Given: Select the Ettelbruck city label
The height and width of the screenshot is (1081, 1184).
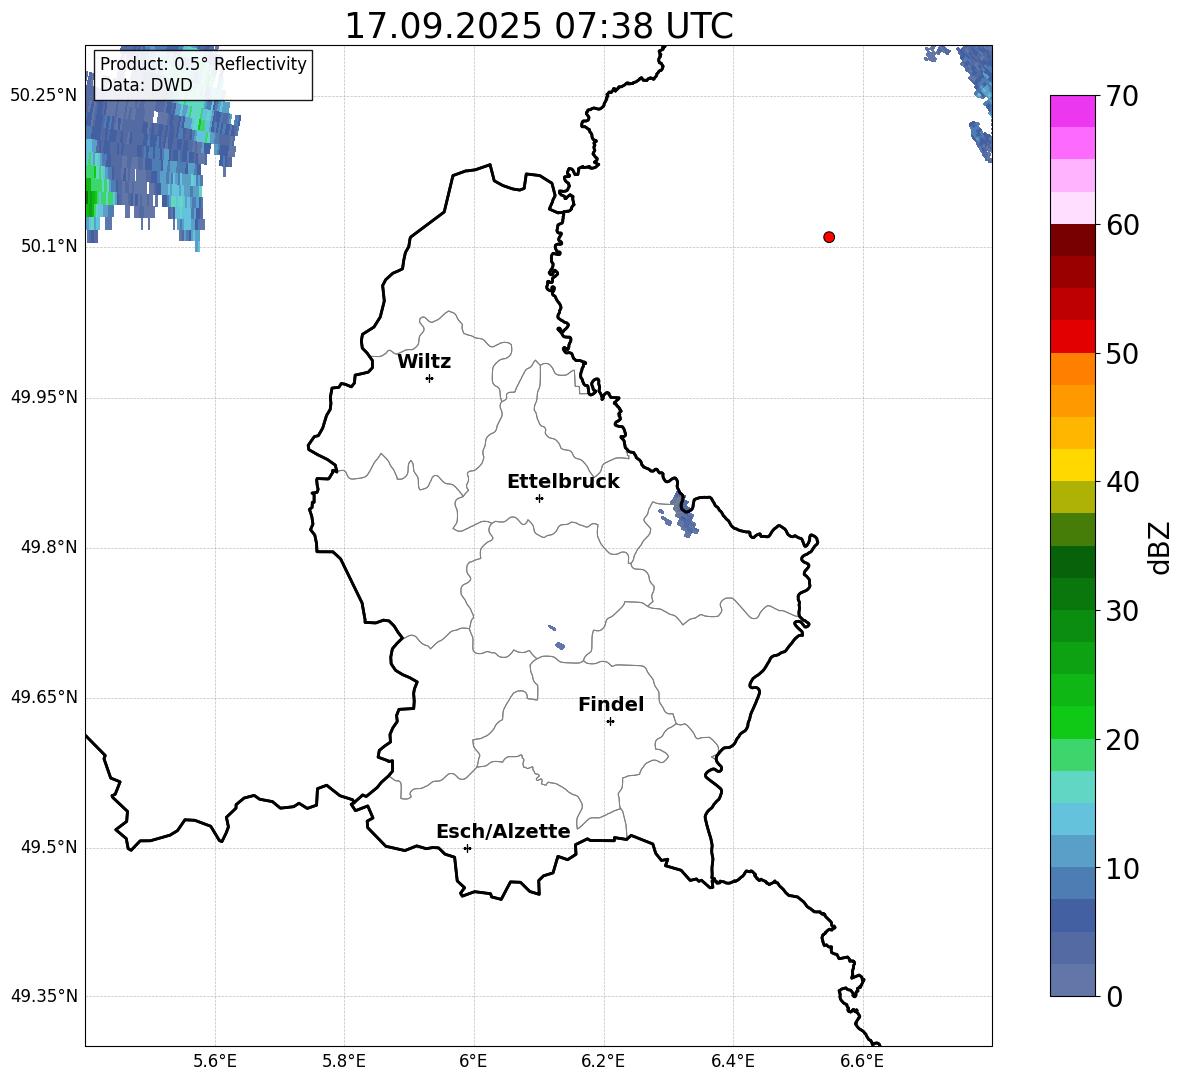Looking at the screenshot, I should click(563, 482).
